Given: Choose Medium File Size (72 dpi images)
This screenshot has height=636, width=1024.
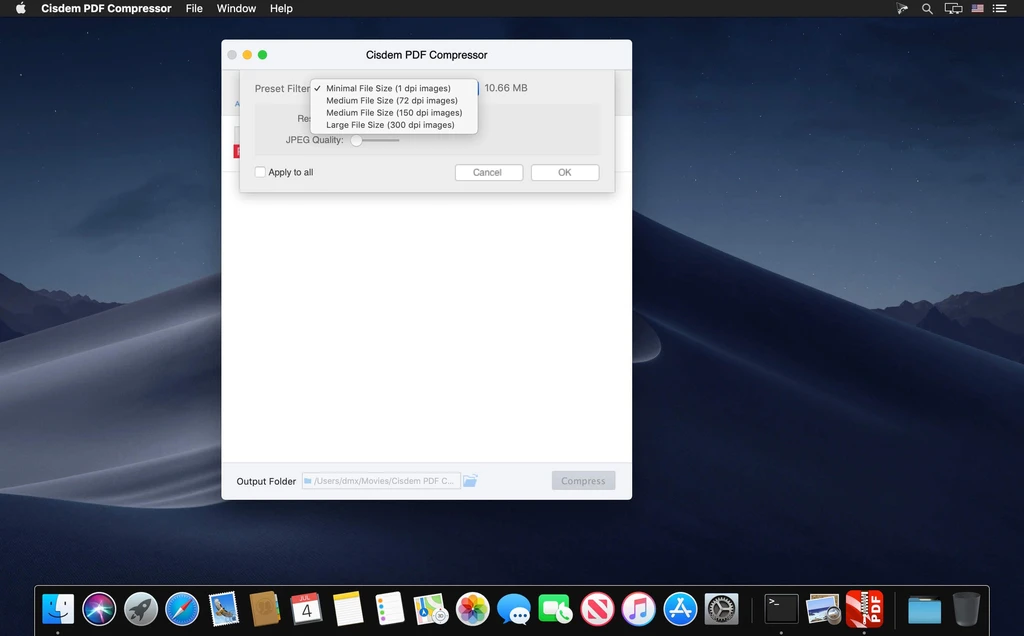Looking at the screenshot, I should [392, 101].
